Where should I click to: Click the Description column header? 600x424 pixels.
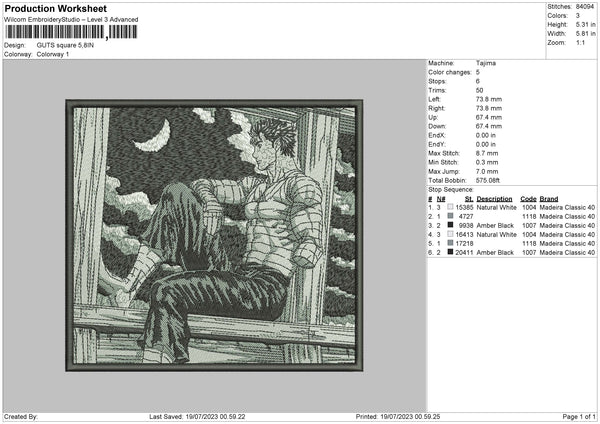pyautogui.click(x=494, y=199)
